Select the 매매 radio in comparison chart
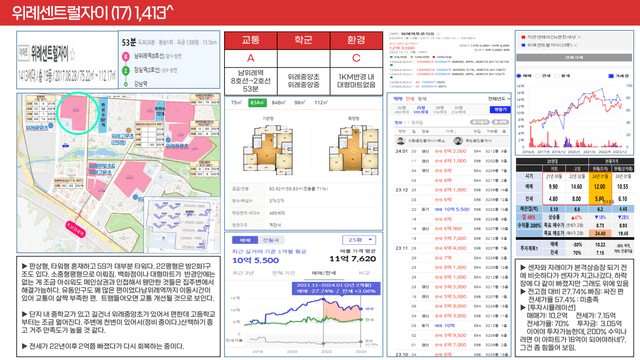The width and height of the screenshot is (640, 360). point(519,76)
